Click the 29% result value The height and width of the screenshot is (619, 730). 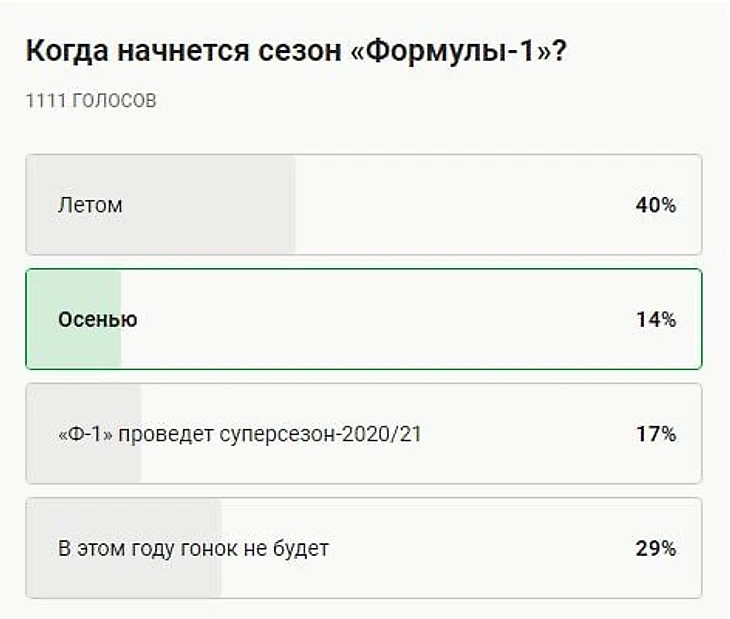point(656,549)
